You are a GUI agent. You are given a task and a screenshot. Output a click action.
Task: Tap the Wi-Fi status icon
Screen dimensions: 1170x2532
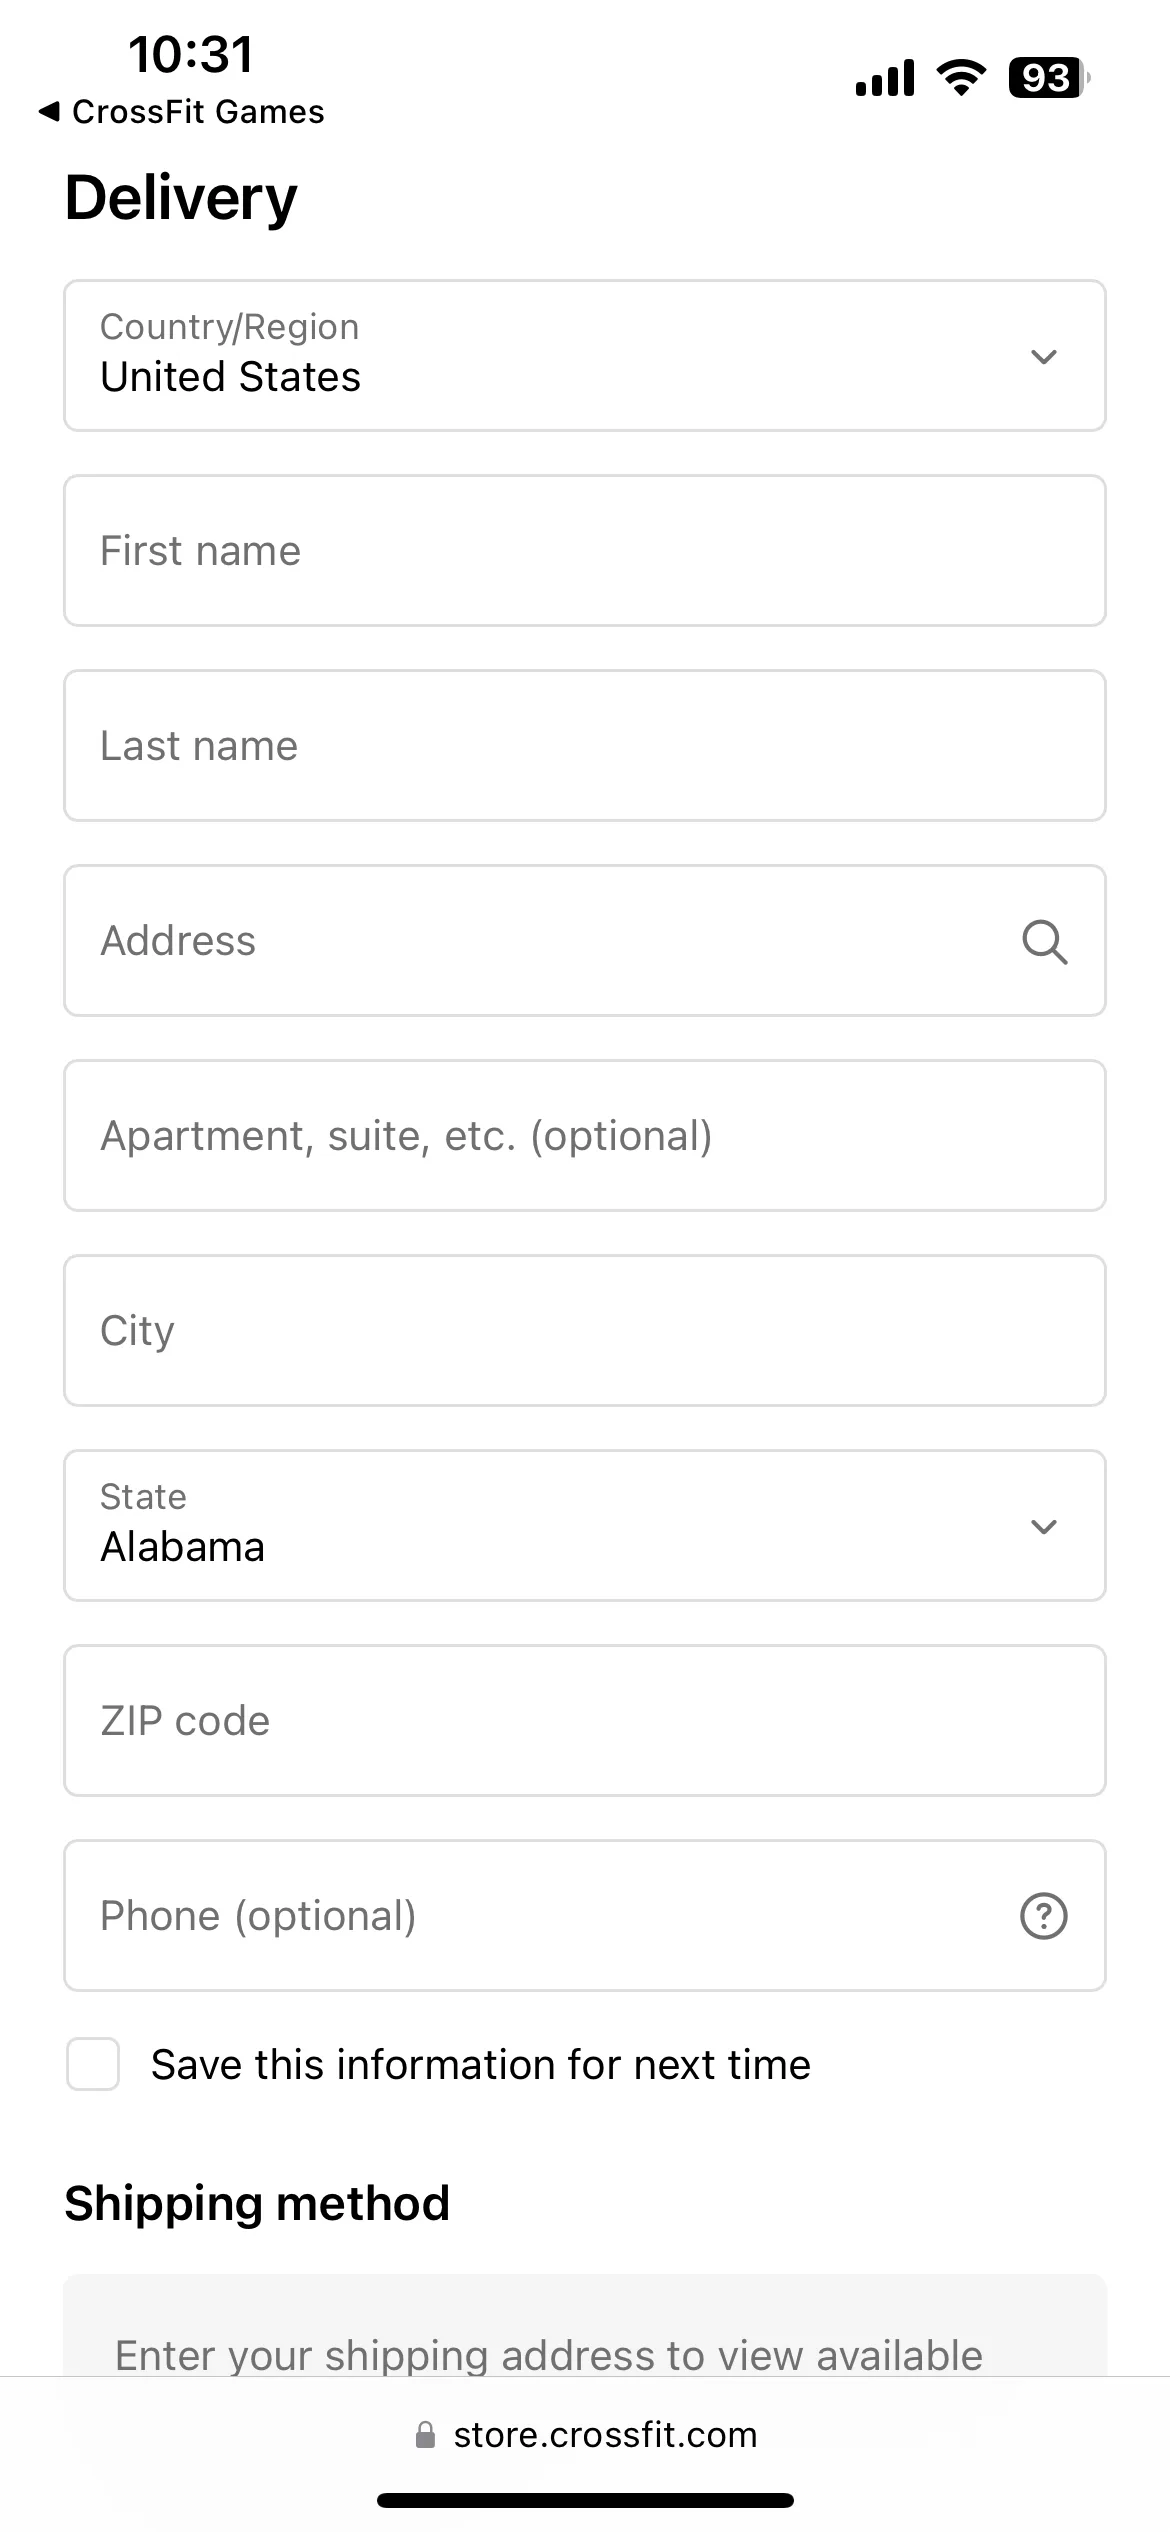pyautogui.click(x=961, y=78)
